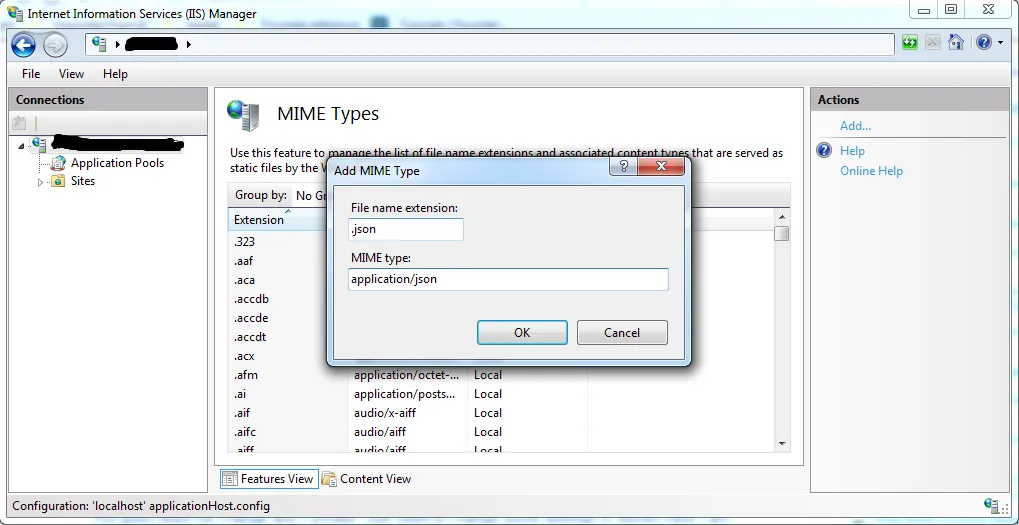
Task: Select Sites in Connections tree
Action: (x=83, y=181)
